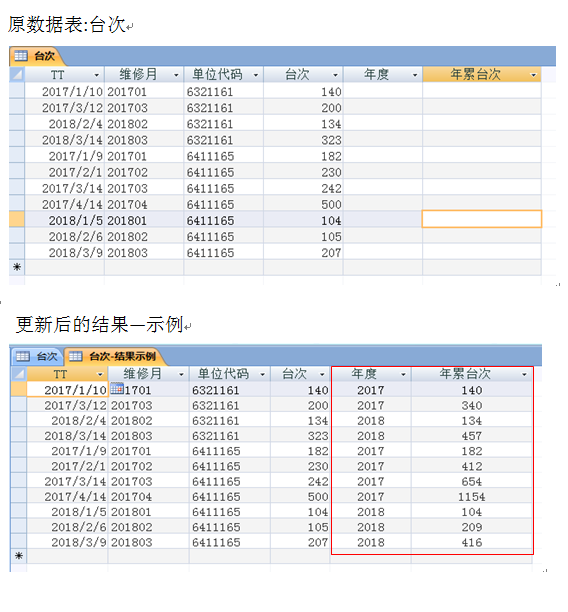Click the active empty 年累台次 cell
The image size is (568, 612).
click(x=482, y=219)
